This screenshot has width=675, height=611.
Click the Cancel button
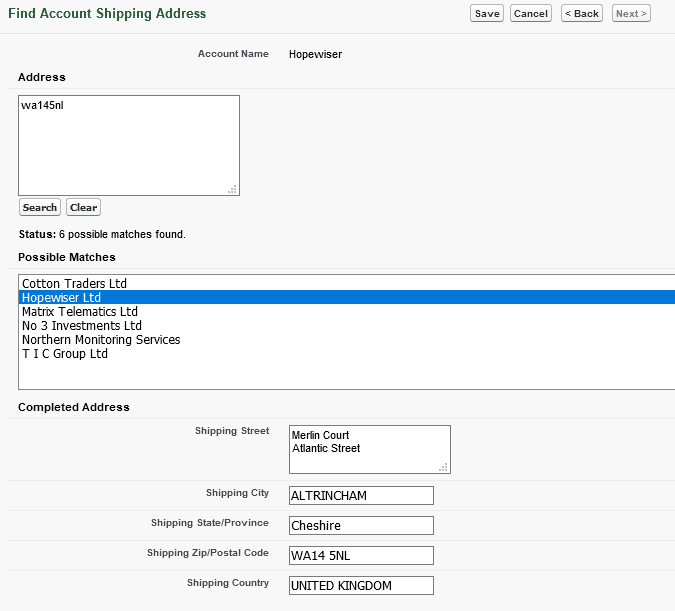[531, 13]
